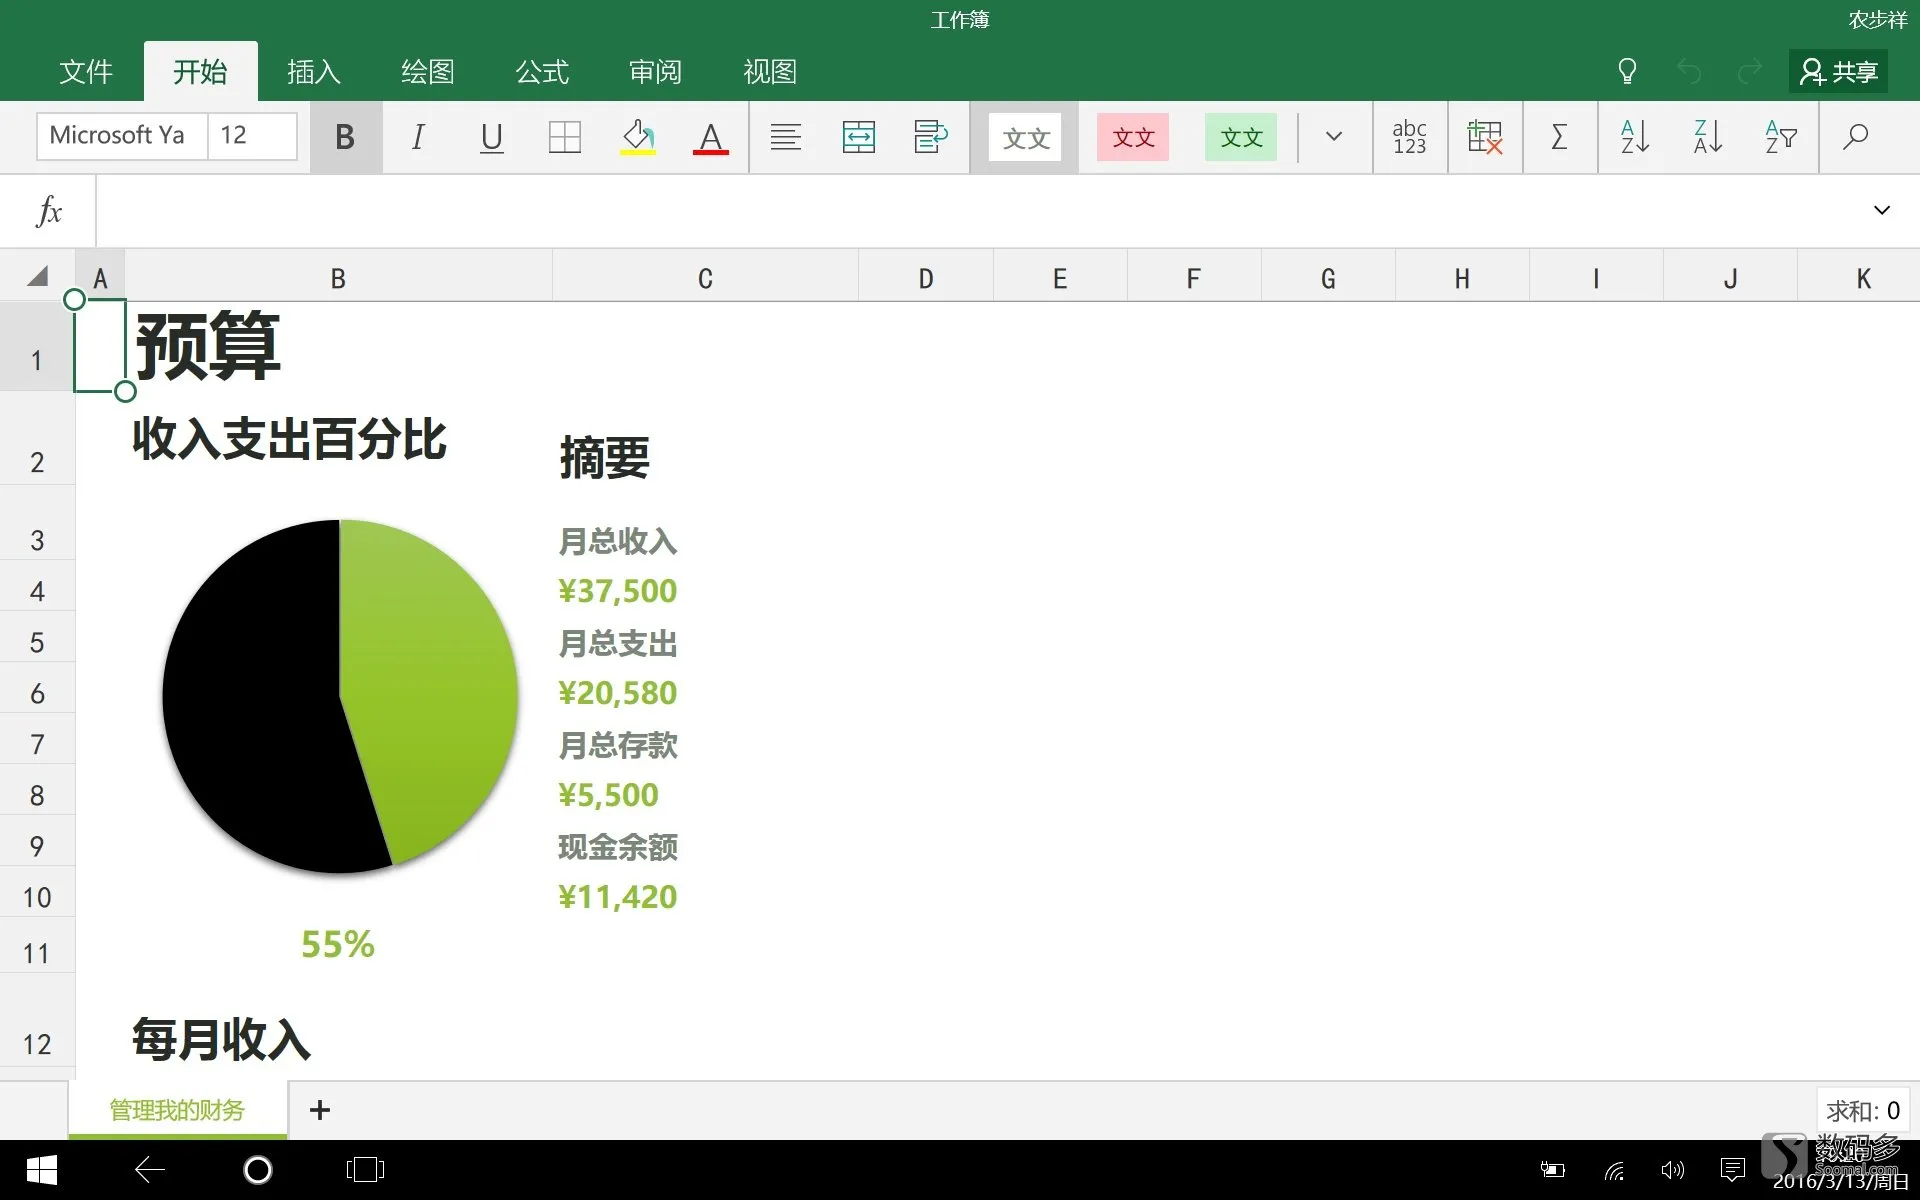Open the volume control in tray
Screen dimensions: 1920x1200
pos(1672,1170)
